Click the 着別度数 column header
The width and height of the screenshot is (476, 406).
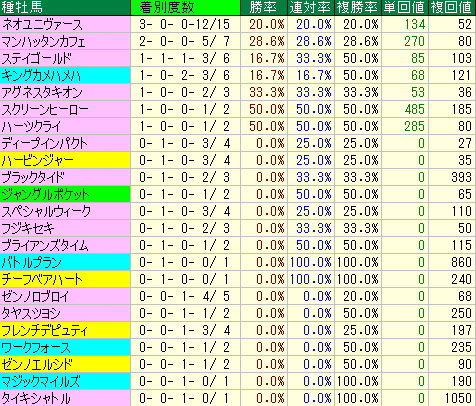click(185, 7)
